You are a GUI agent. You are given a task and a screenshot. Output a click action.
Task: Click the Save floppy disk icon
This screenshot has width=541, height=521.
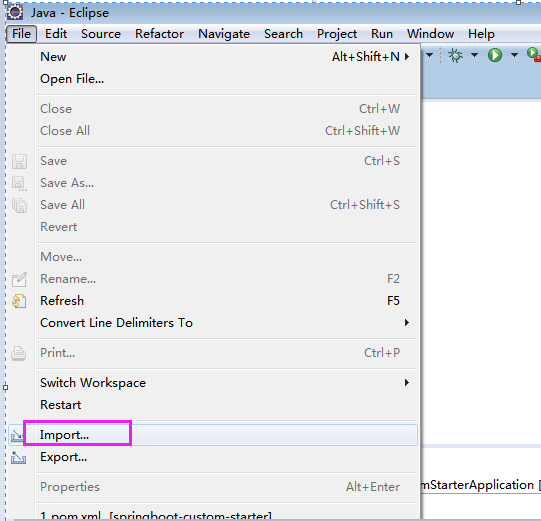19,161
